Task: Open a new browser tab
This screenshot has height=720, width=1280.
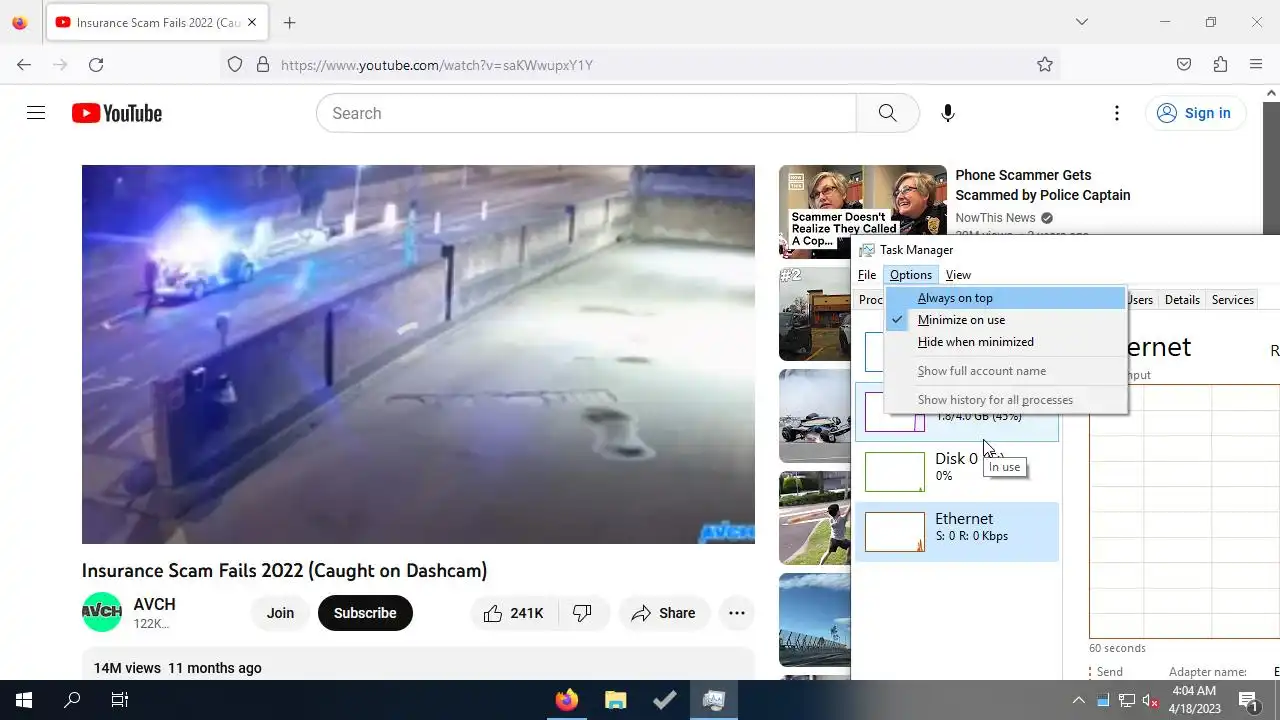Action: point(289,22)
